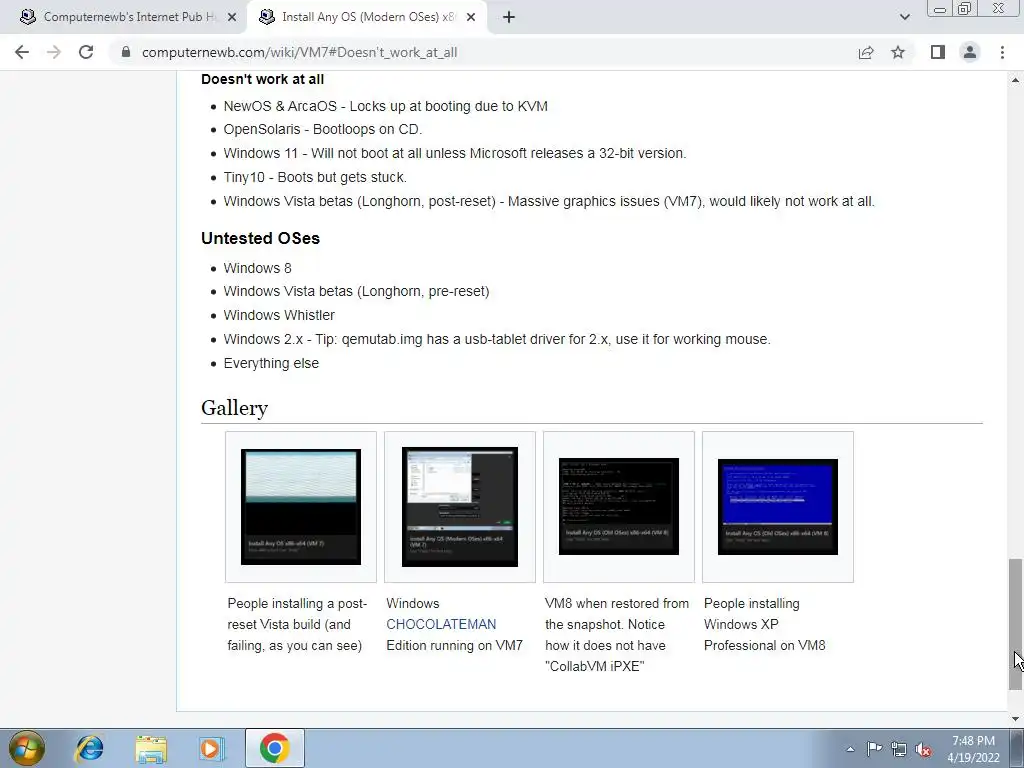
Task: Launch Internet Explorer from taskbar
Action: (89, 748)
